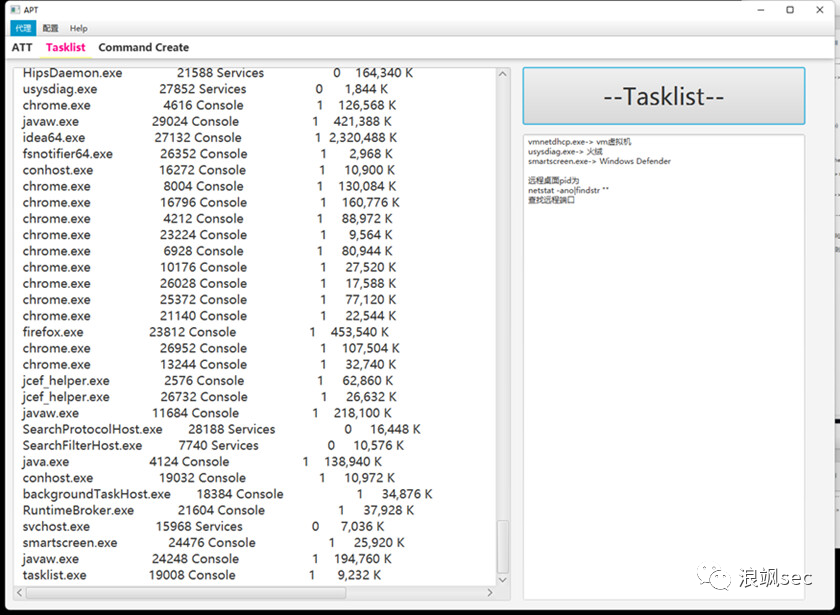The image size is (840, 615).
Task: Select chrome.exe row with PID 26952
Action: pos(211,348)
